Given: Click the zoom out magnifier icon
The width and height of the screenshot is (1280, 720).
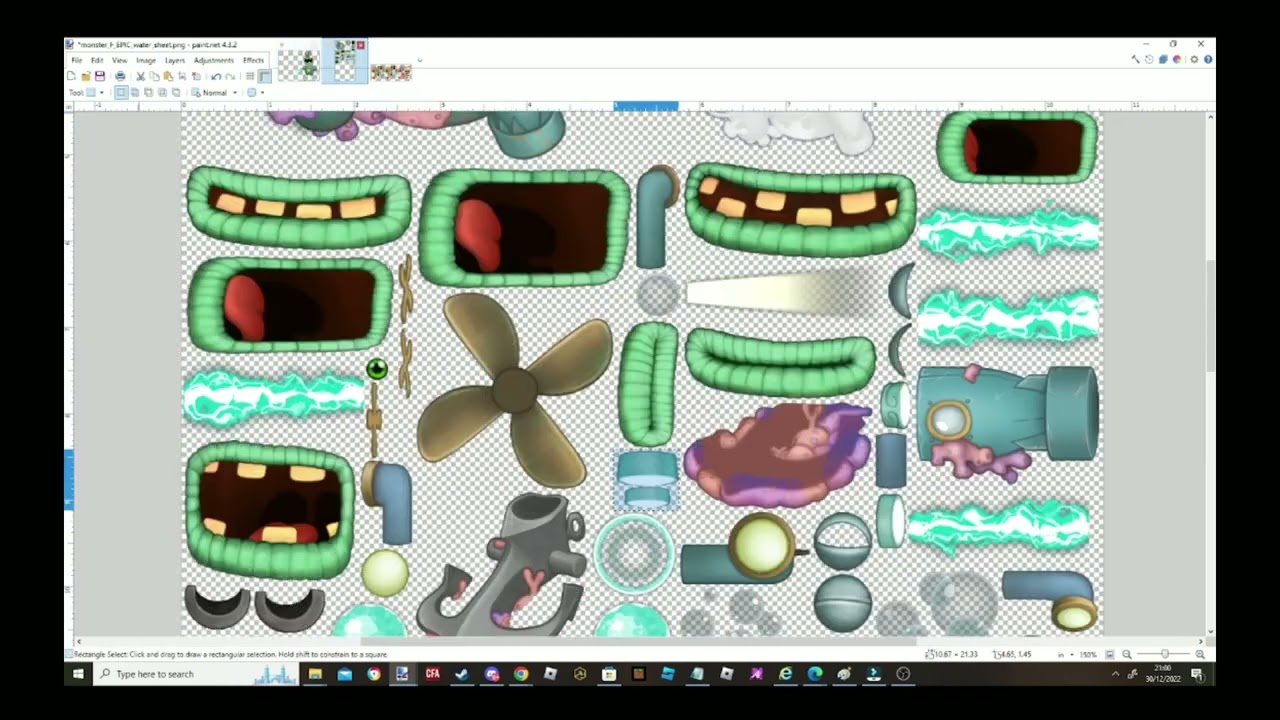Looking at the screenshot, I should [1127, 654].
